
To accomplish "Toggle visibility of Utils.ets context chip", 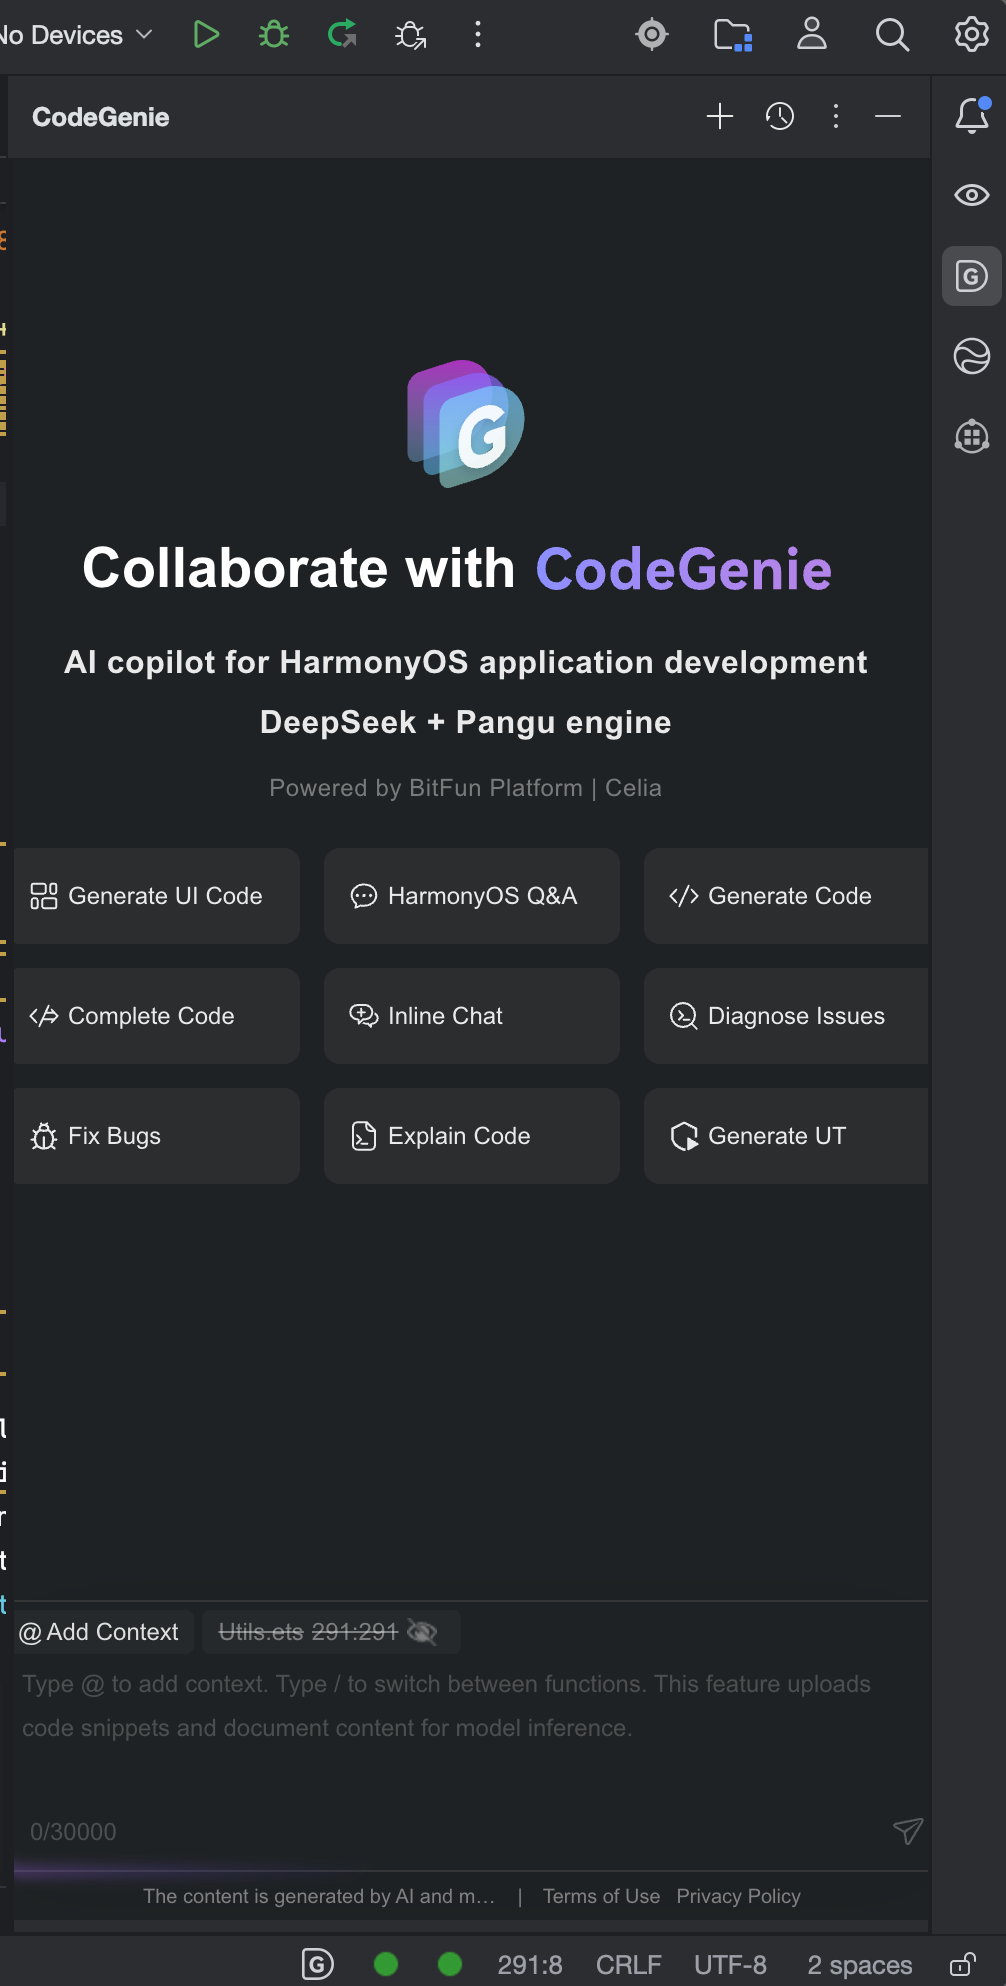I will click(x=423, y=1632).
